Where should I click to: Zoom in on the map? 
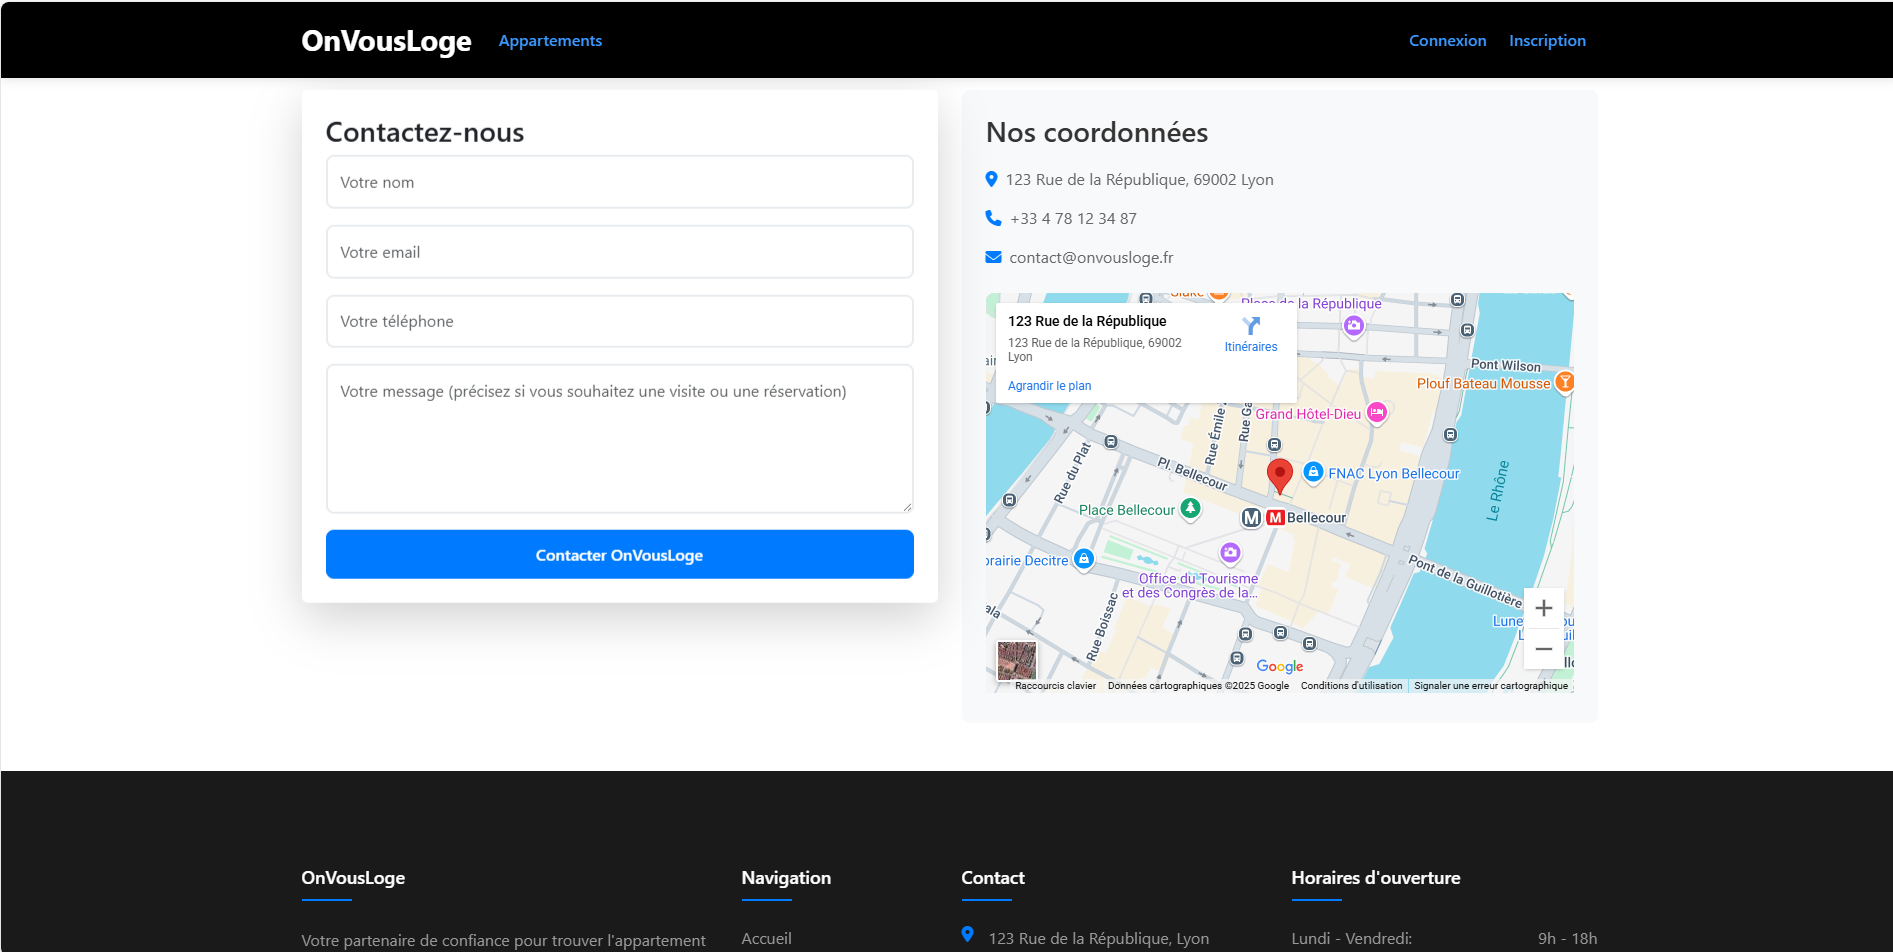tap(1543, 608)
